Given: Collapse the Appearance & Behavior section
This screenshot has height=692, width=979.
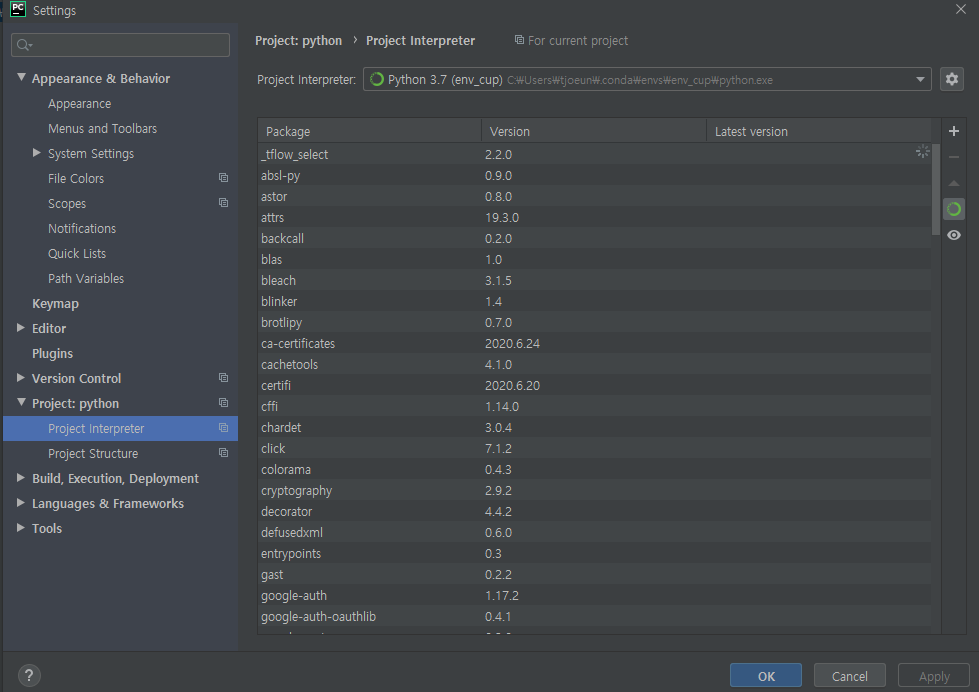Looking at the screenshot, I should (x=21, y=77).
